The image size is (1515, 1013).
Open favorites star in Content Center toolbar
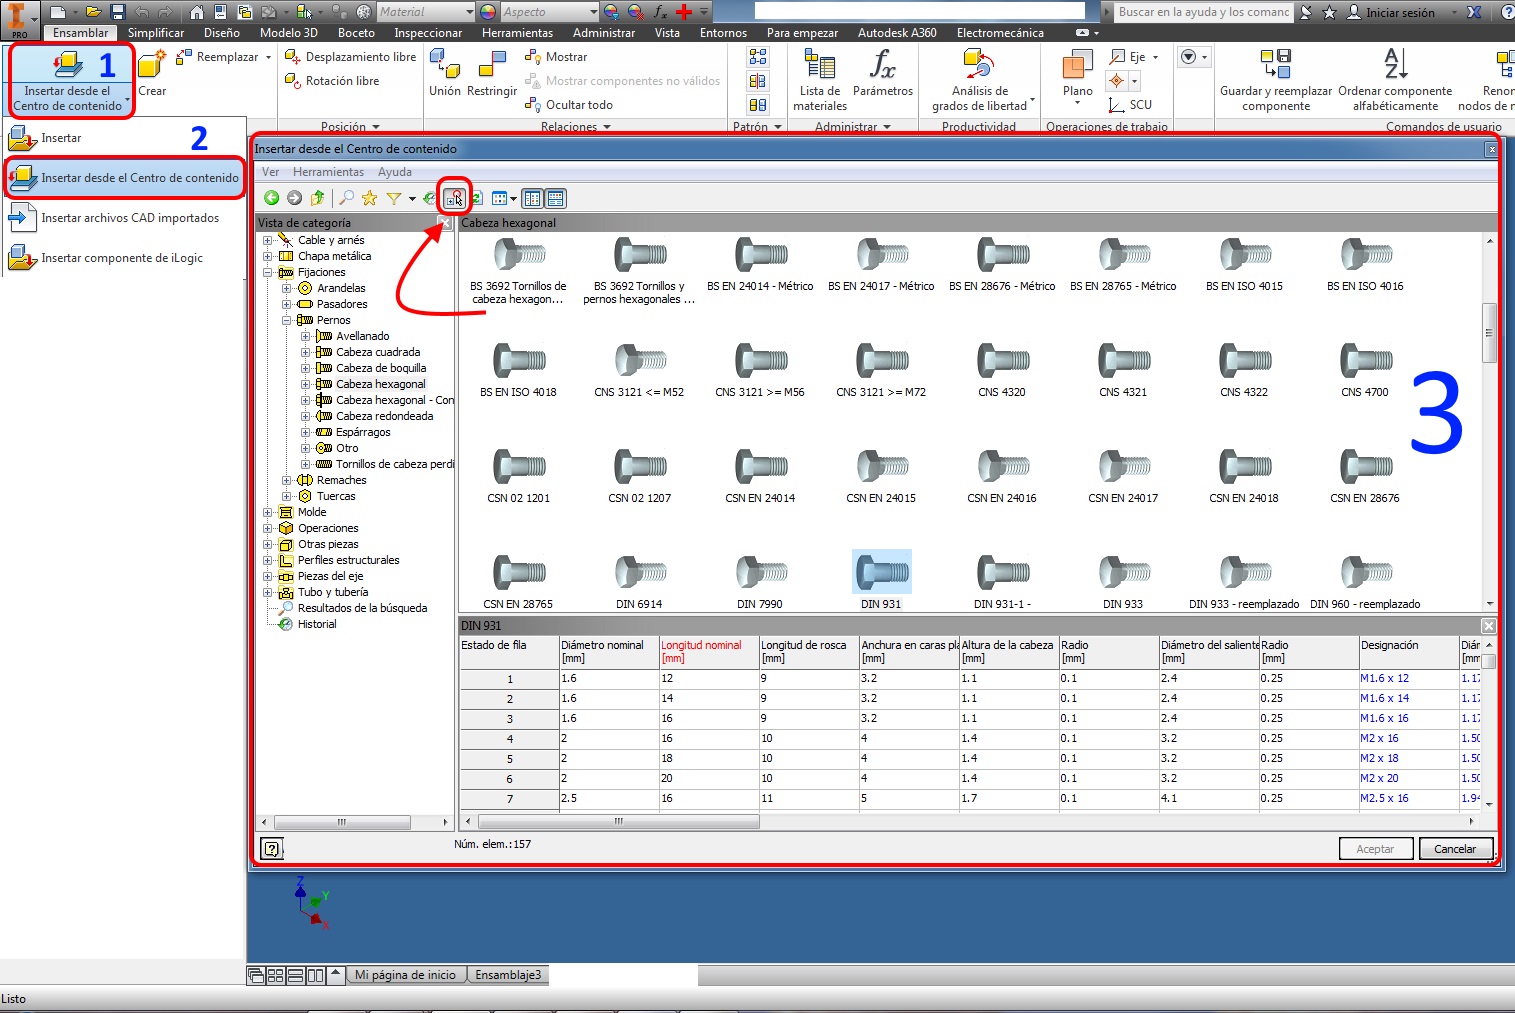[370, 198]
